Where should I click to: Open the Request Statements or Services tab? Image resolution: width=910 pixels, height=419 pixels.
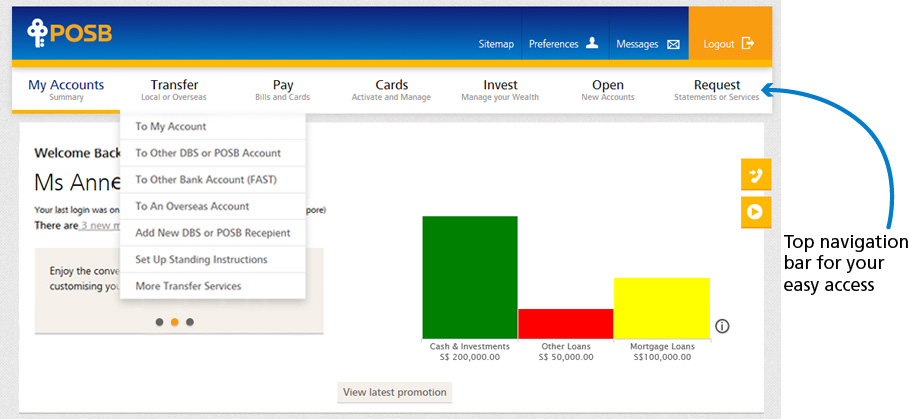[716, 90]
